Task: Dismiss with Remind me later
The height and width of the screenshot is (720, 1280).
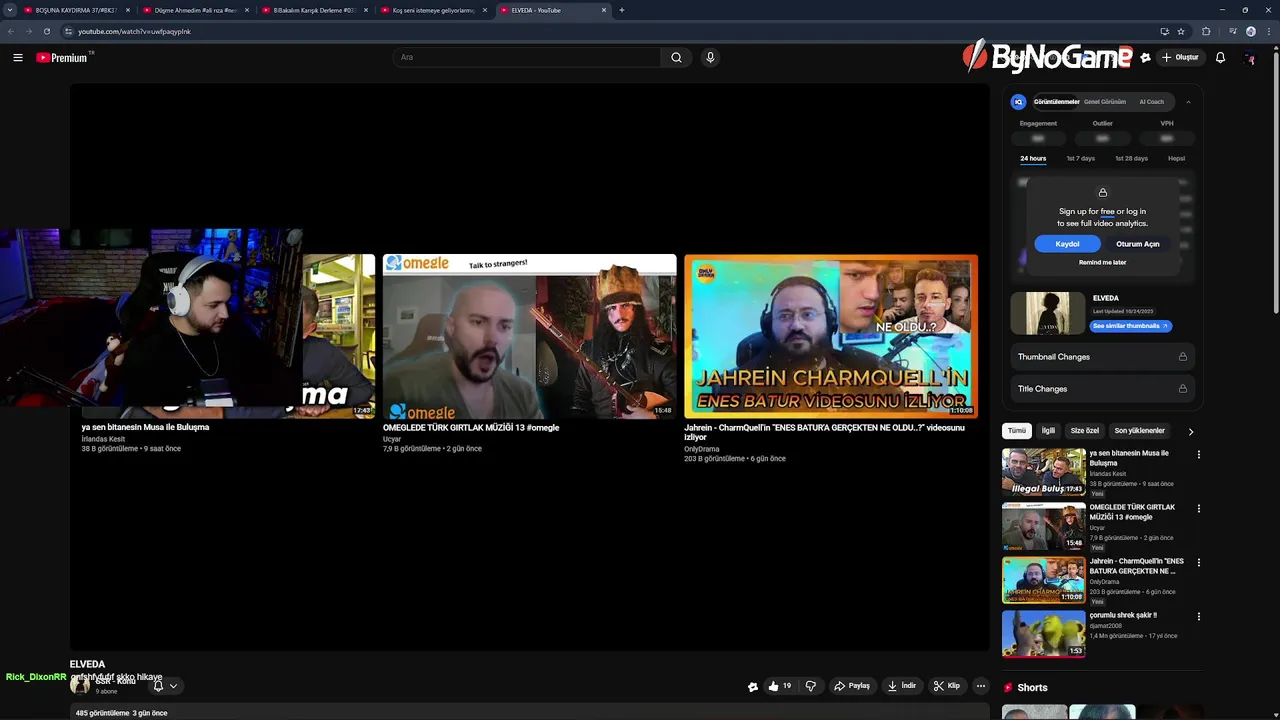Action: 1102,262
